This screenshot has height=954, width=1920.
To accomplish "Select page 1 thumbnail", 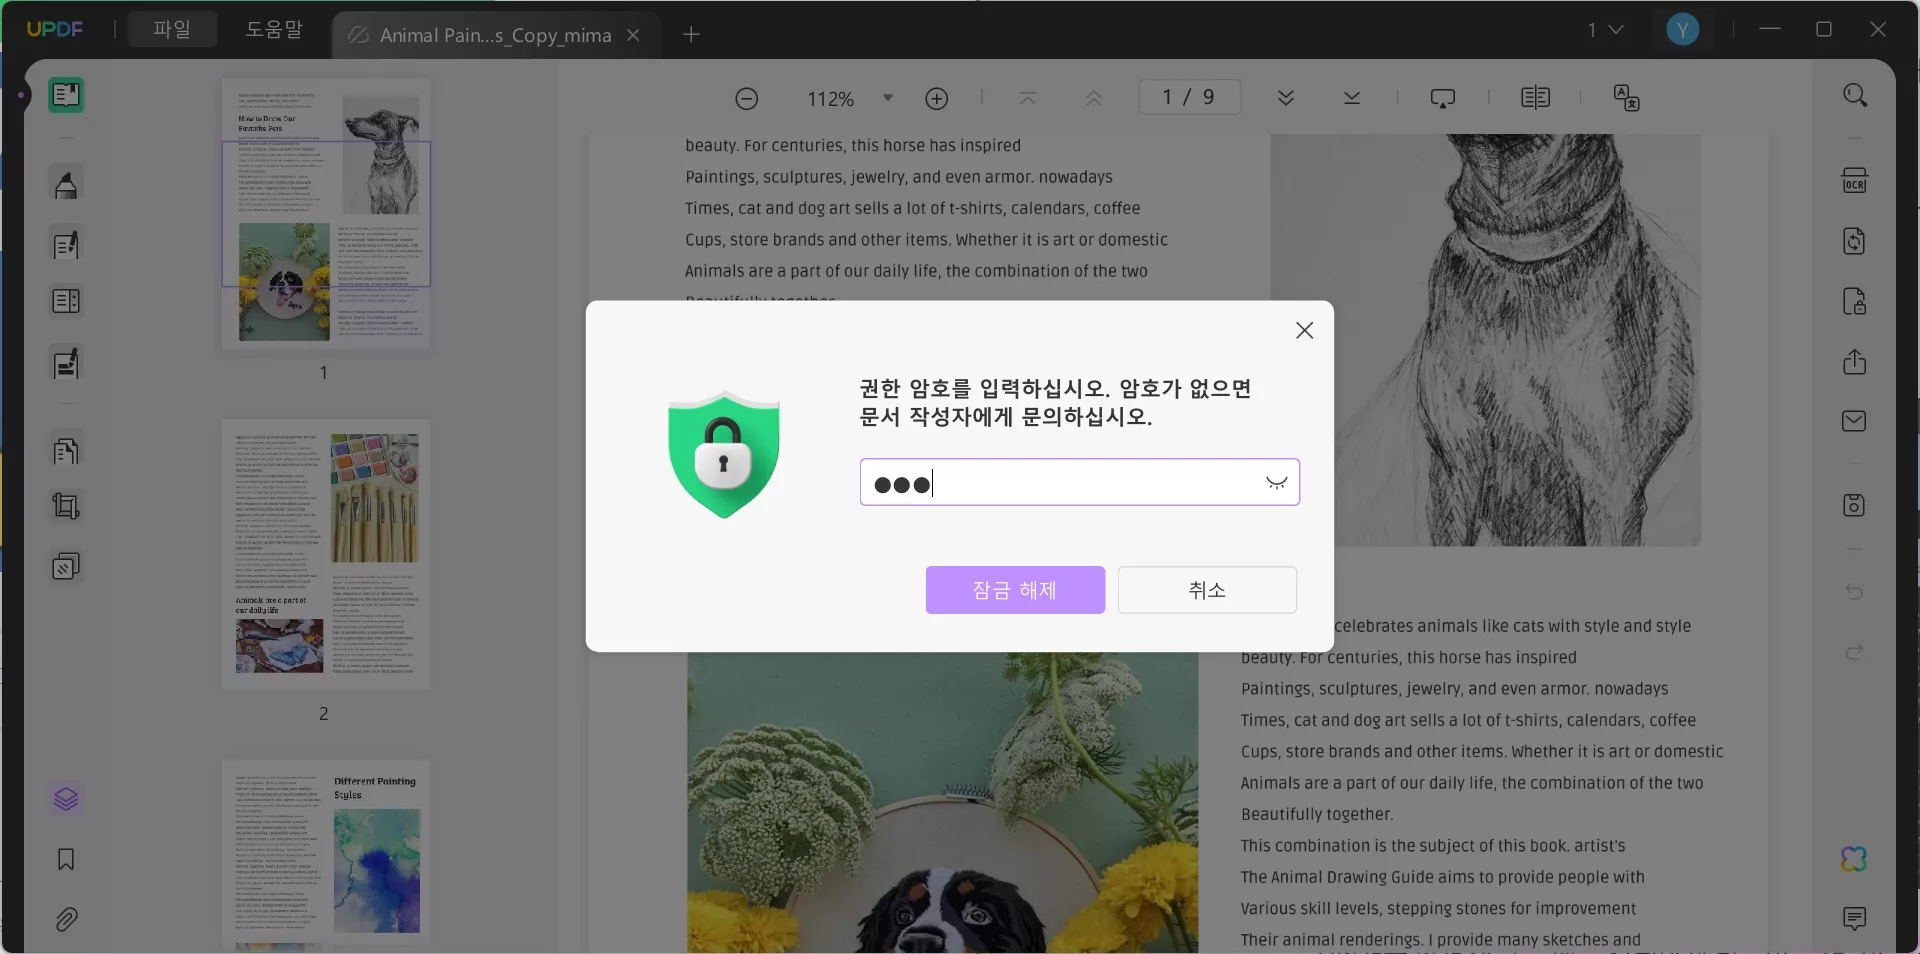I will tap(326, 213).
